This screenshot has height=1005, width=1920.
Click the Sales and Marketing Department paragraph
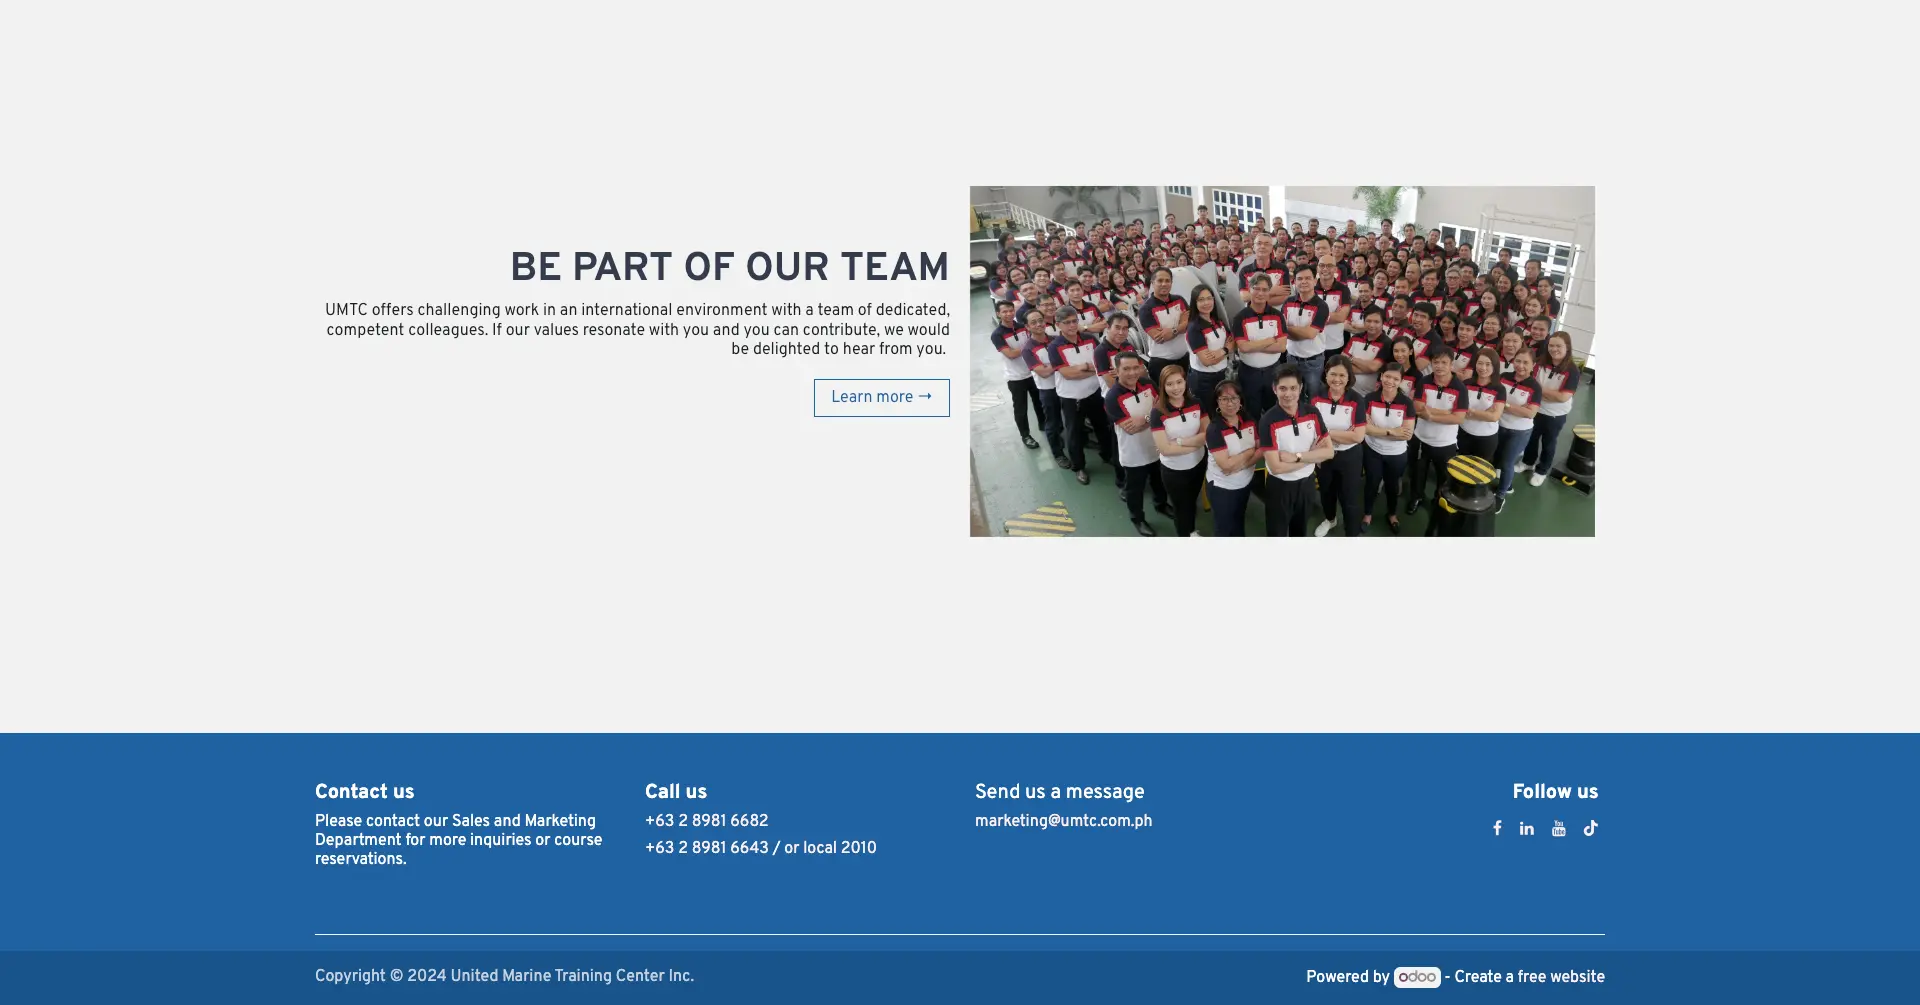point(458,840)
